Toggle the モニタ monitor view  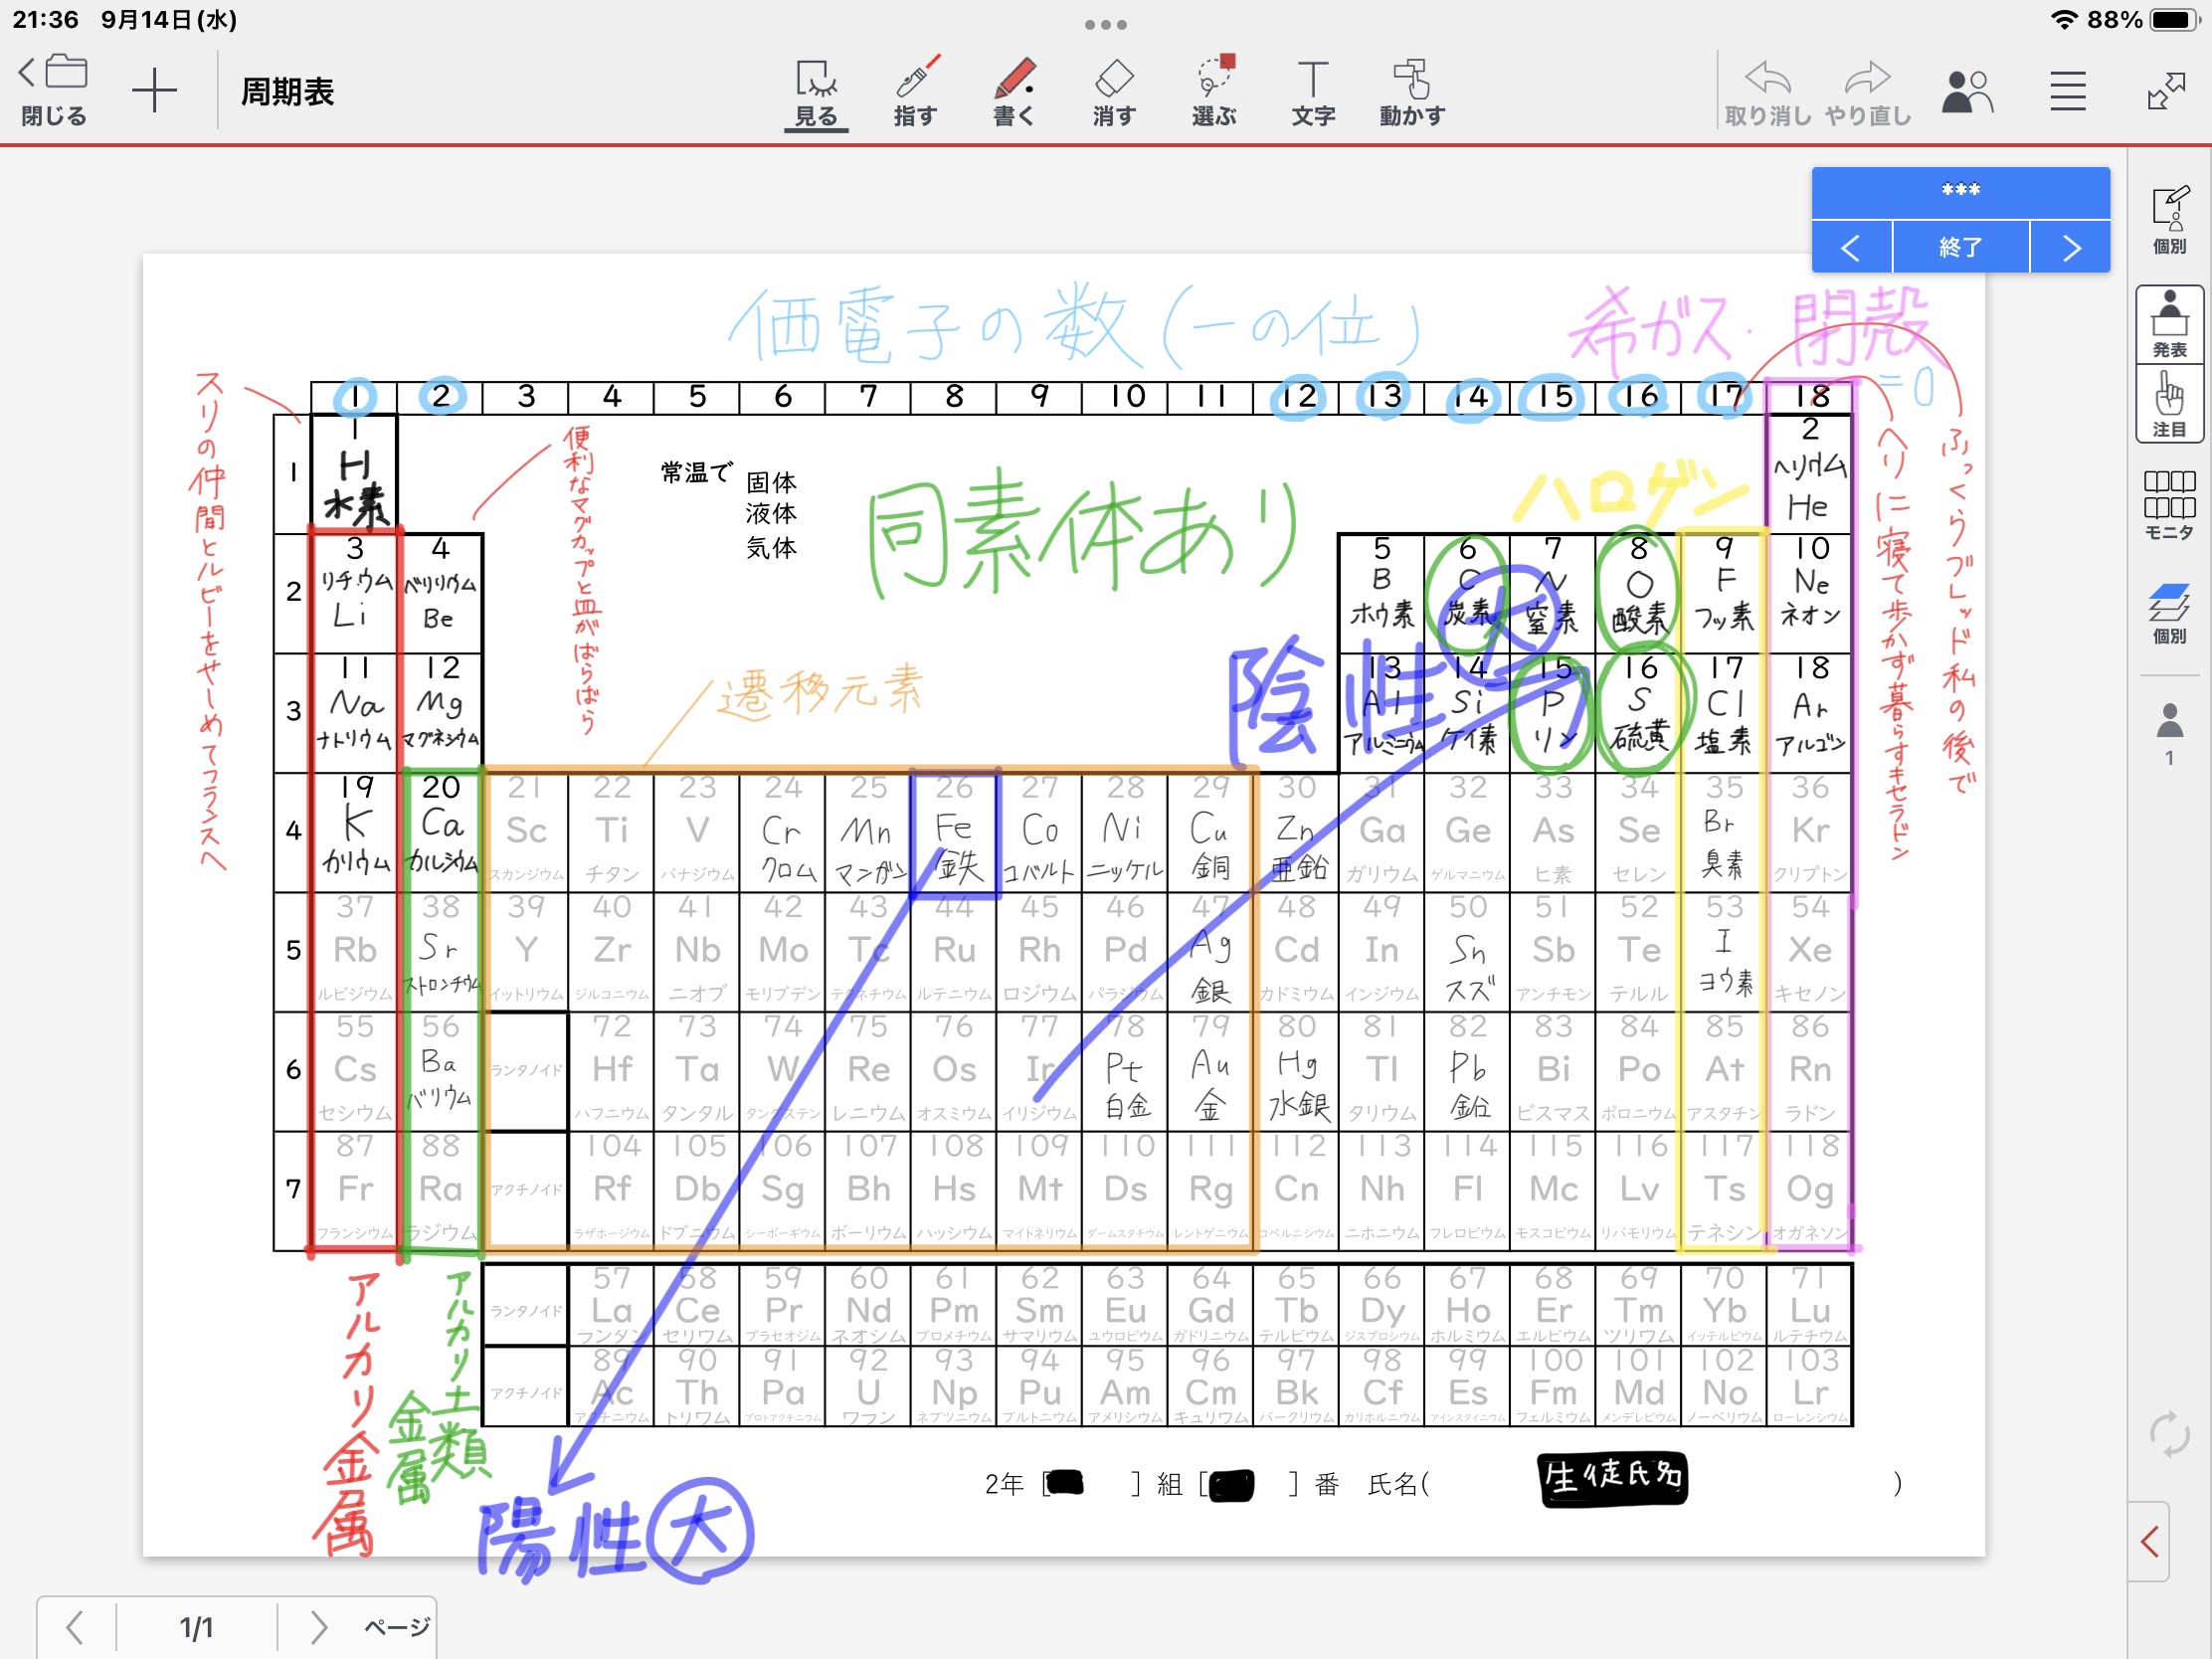[x=2168, y=504]
